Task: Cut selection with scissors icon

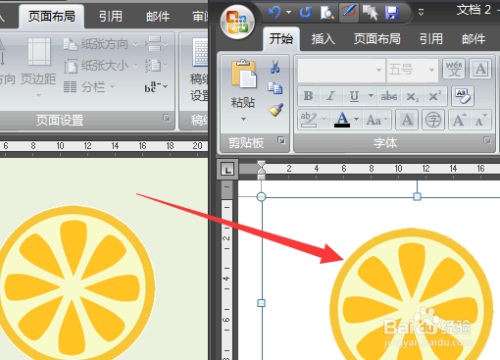Action: coord(275,67)
